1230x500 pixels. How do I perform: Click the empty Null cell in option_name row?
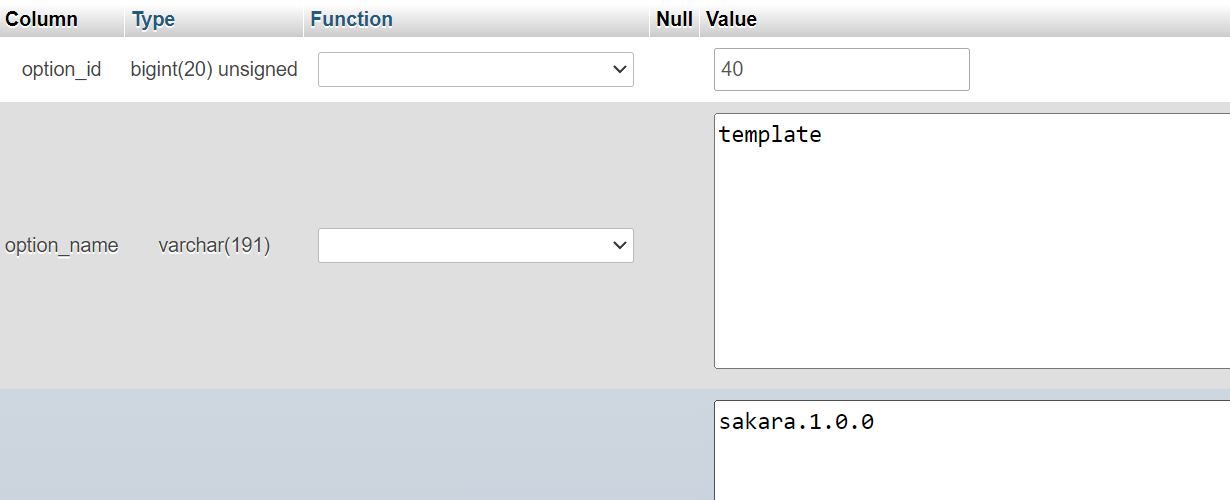click(674, 245)
